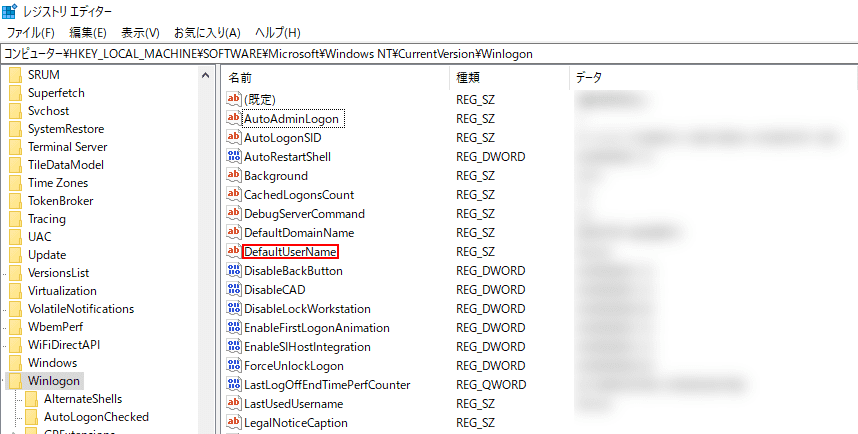Image resolution: width=858 pixels, height=434 pixels.
Task: Click the registry path address bar
Action: [x=429, y=54]
